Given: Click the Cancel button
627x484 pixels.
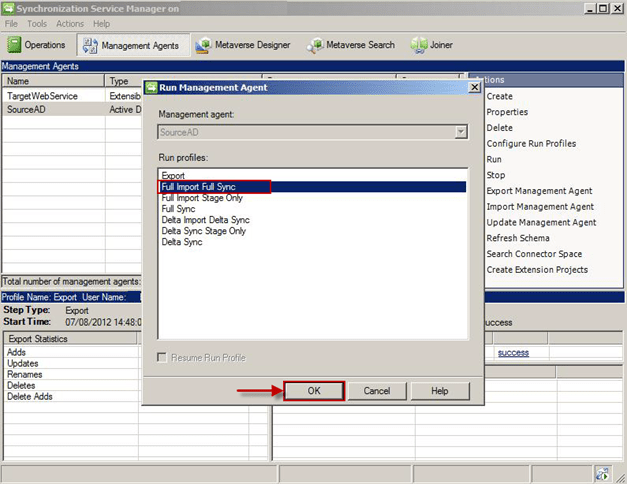Looking at the screenshot, I should pyautogui.click(x=376, y=391).
